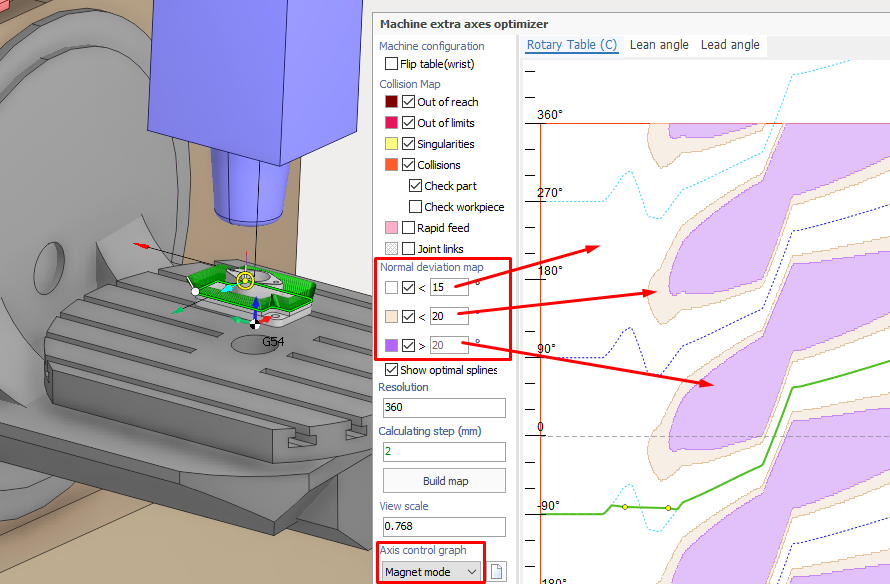
Task: Enable the Flip table(wrist) checkbox
Action: click(x=391, y=64)
